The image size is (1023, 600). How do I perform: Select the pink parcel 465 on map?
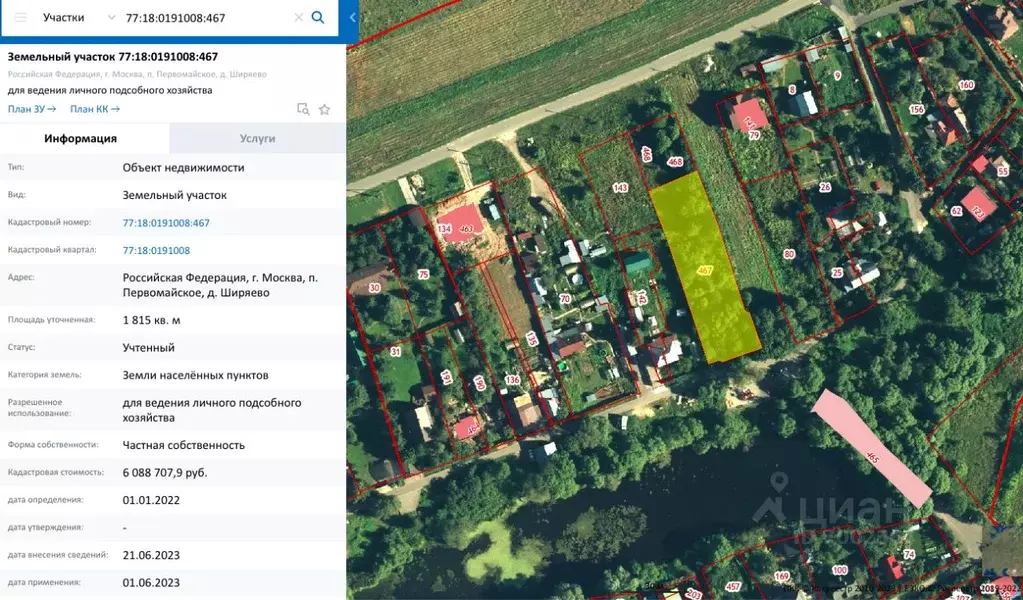point(870,447)
